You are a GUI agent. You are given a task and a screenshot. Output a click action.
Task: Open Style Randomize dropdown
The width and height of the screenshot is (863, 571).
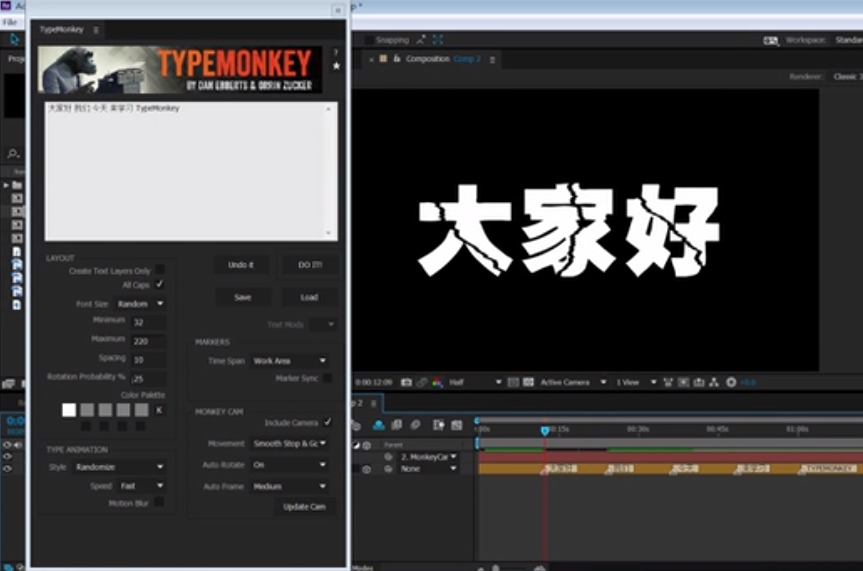pyautogui.click(x=119, y=467)
